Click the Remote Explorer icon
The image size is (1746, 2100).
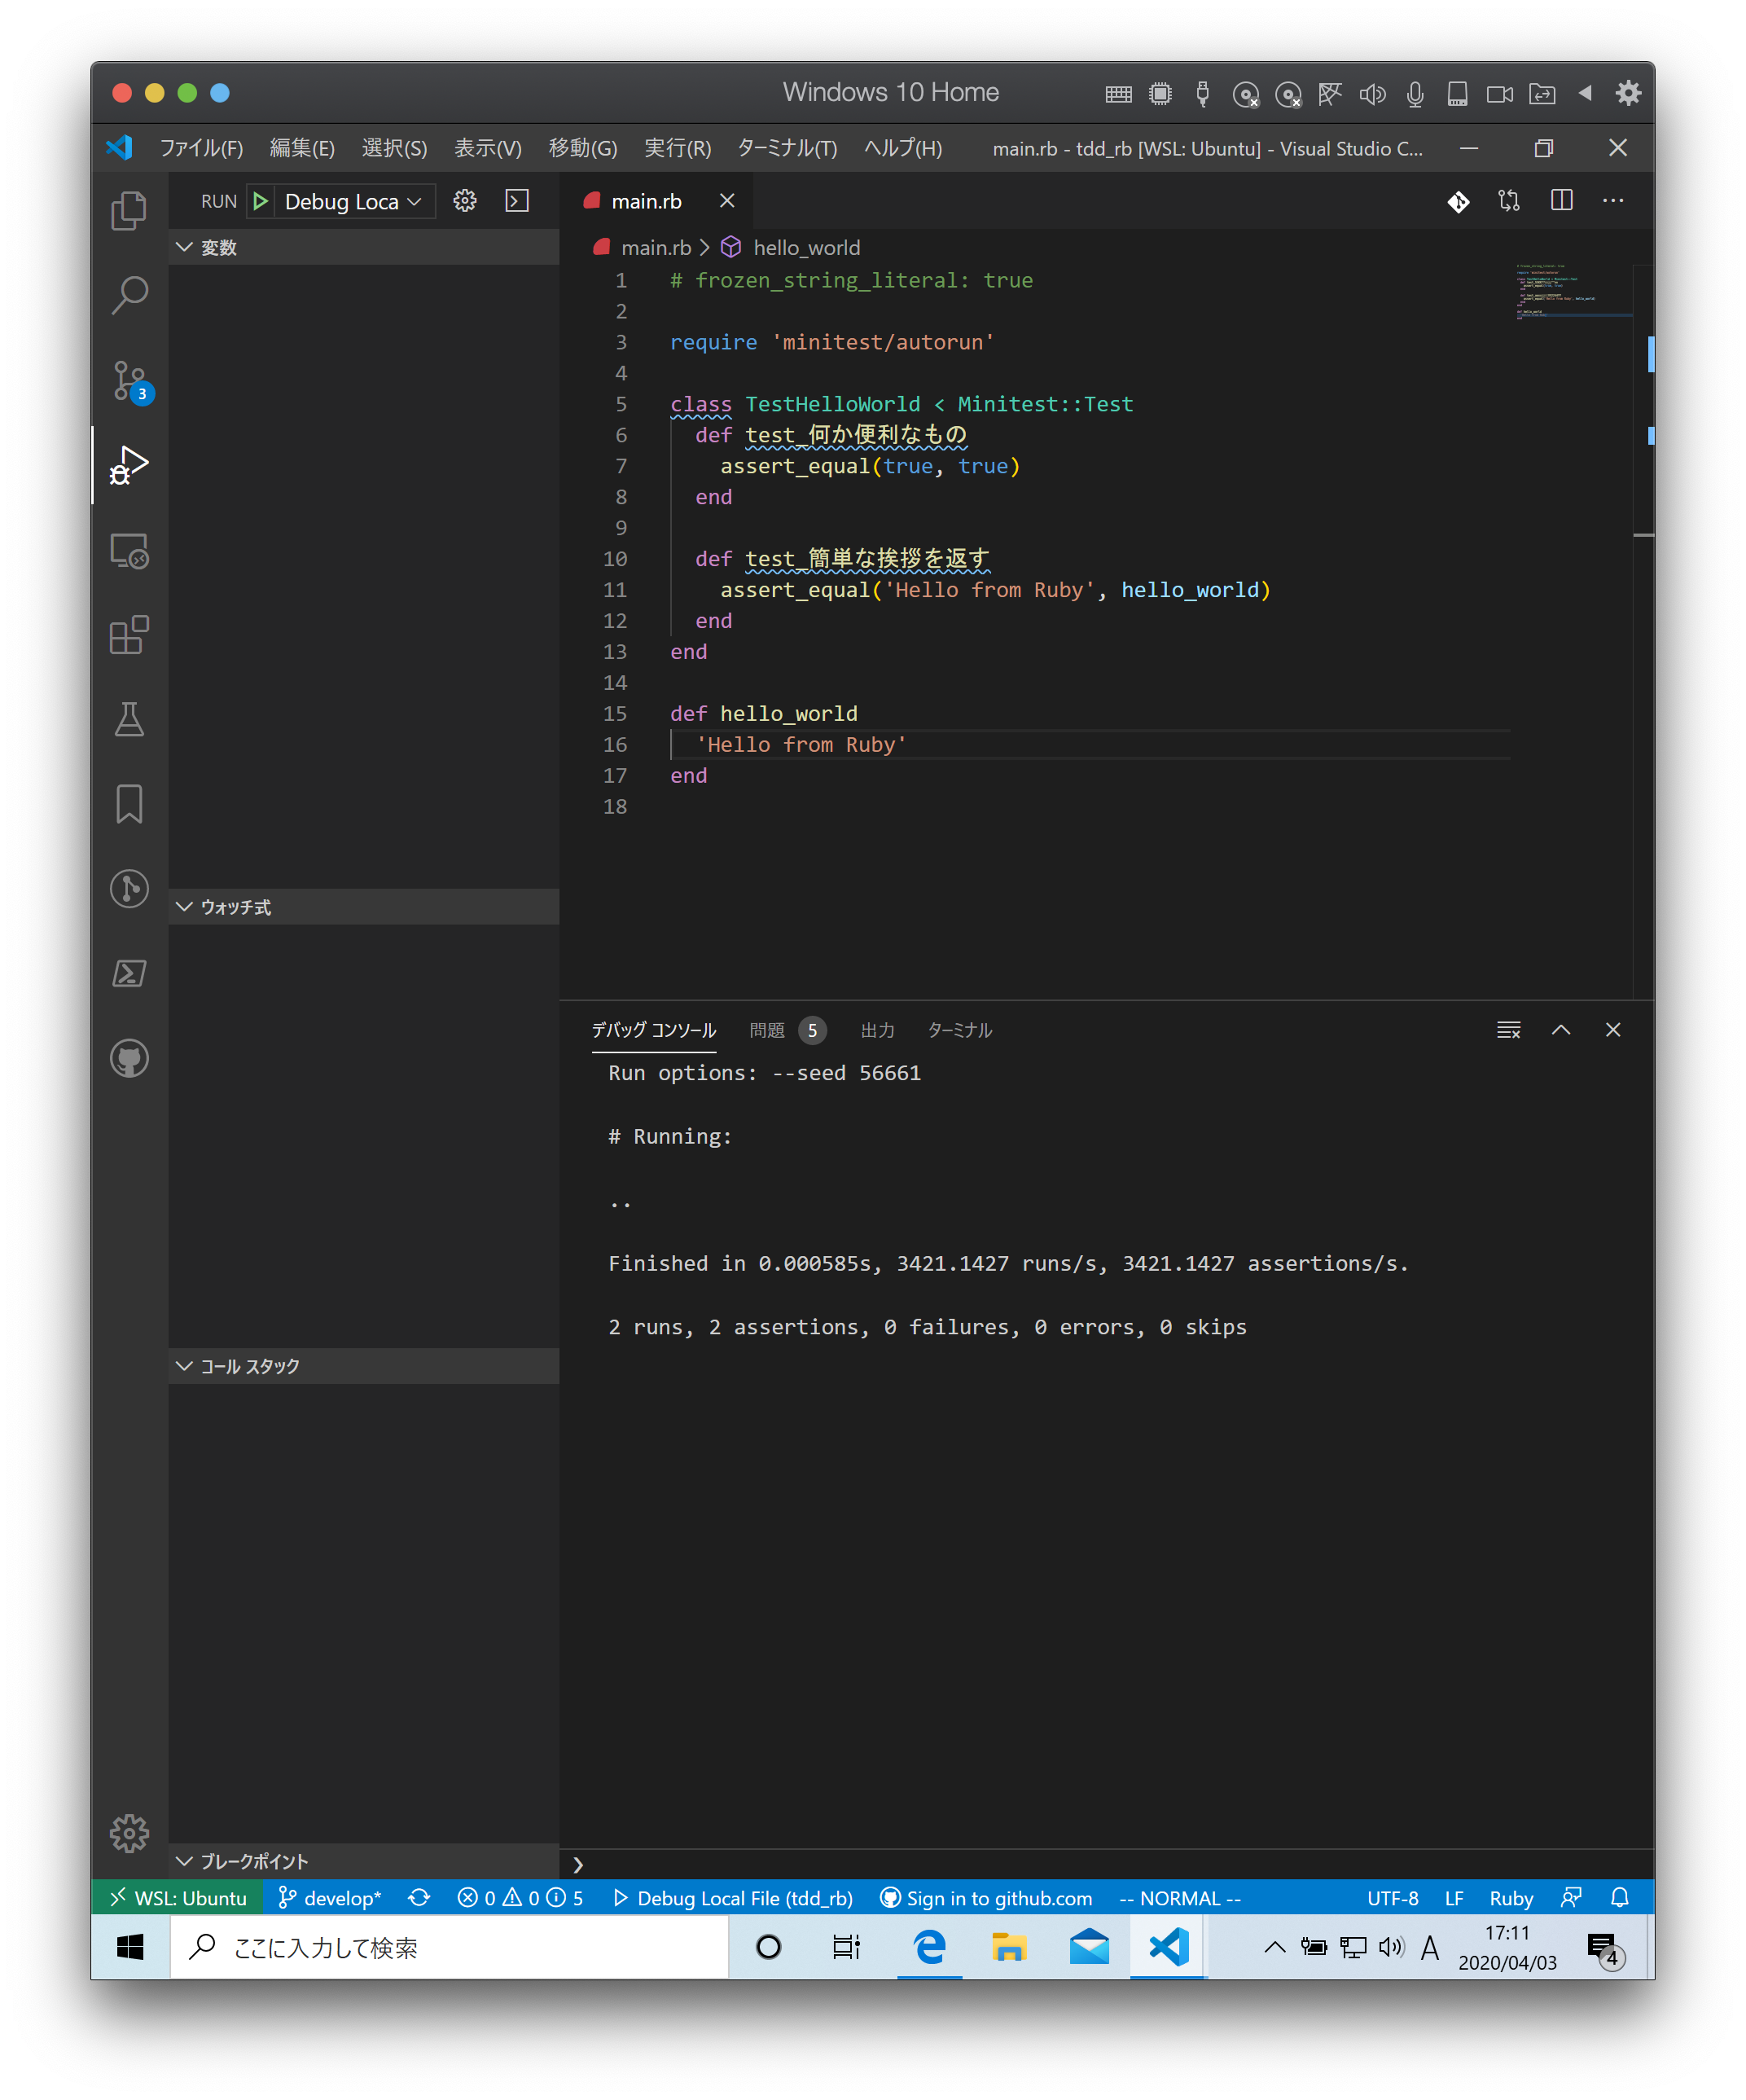[x=129, y=550]
